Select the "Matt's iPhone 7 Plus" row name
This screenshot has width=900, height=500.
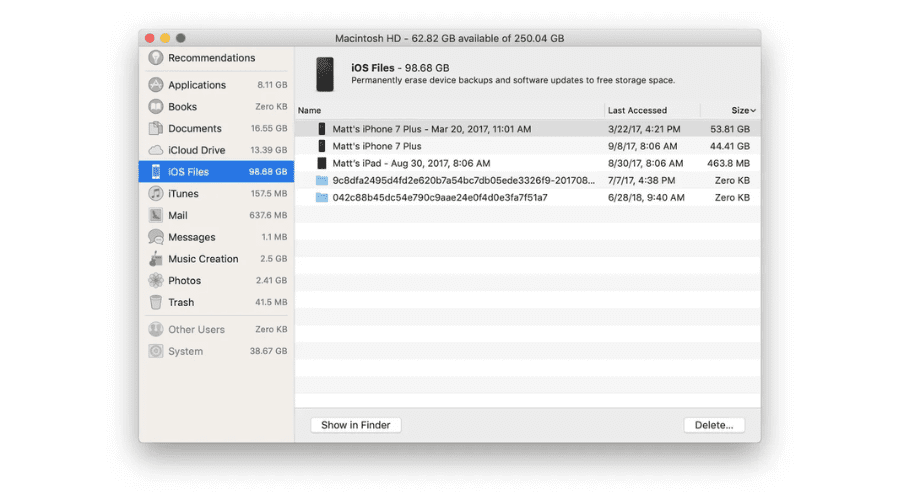[x=377, y=146]
